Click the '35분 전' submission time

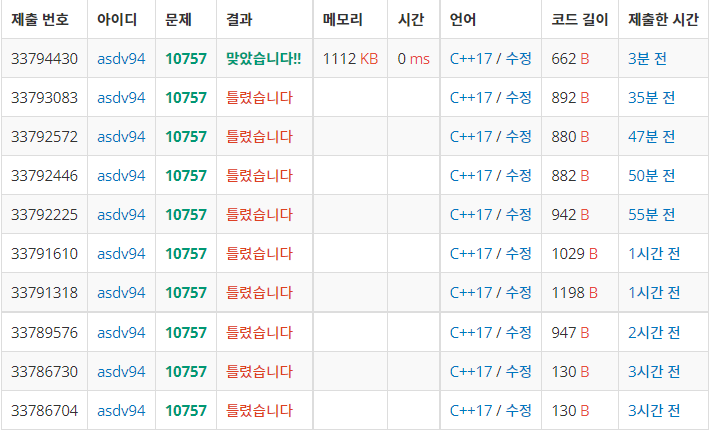(651, 98)
